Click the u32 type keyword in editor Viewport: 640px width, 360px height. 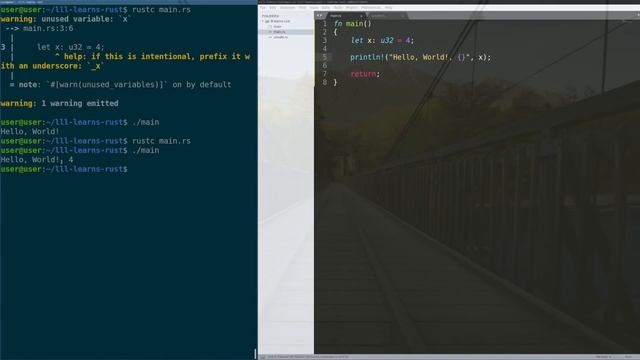point(387,40)
